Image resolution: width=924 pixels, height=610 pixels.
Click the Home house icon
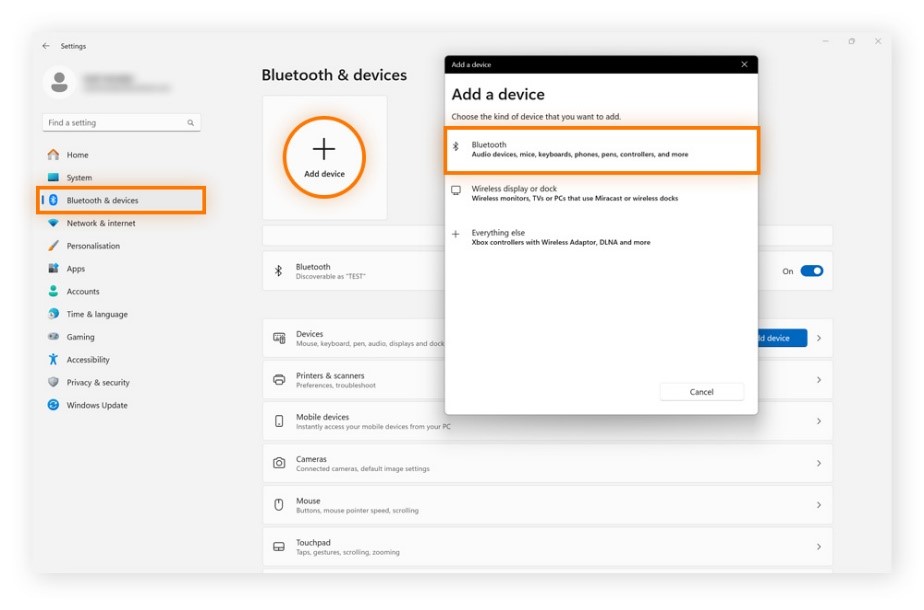(x=53, y=154)
